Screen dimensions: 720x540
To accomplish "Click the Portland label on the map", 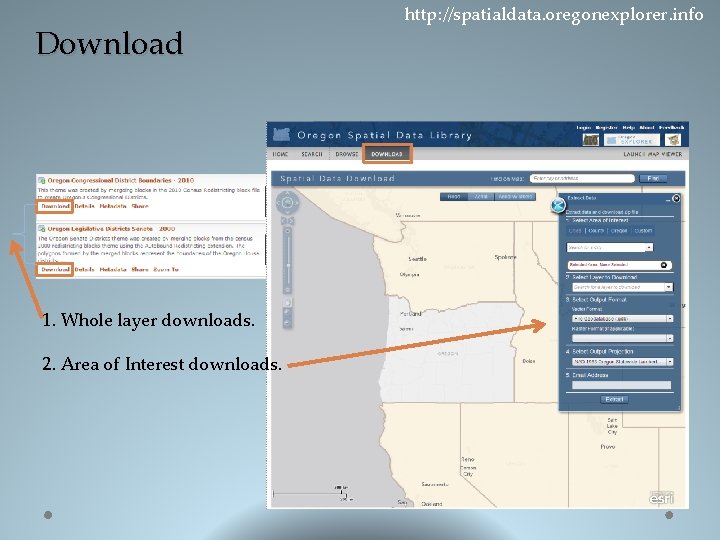I will [x=411, y=314].
